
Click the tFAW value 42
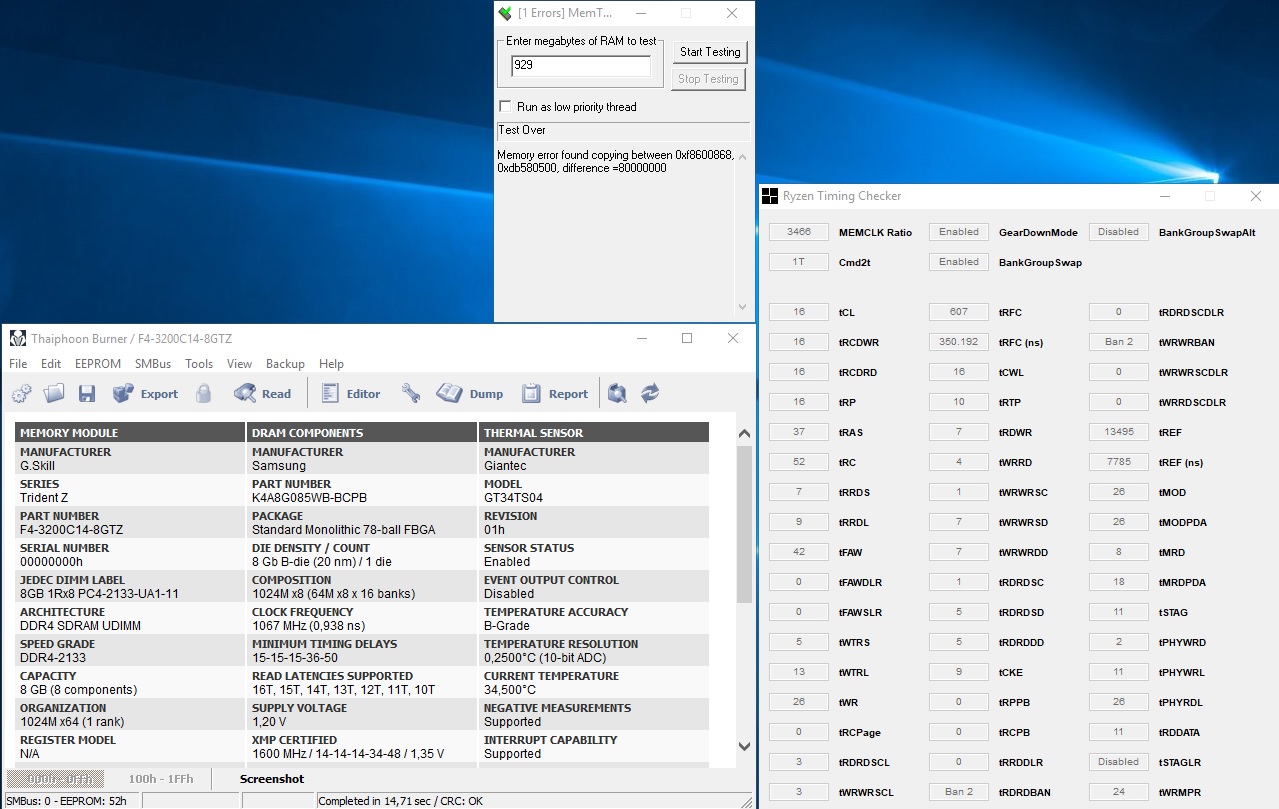tap(798, 552)
